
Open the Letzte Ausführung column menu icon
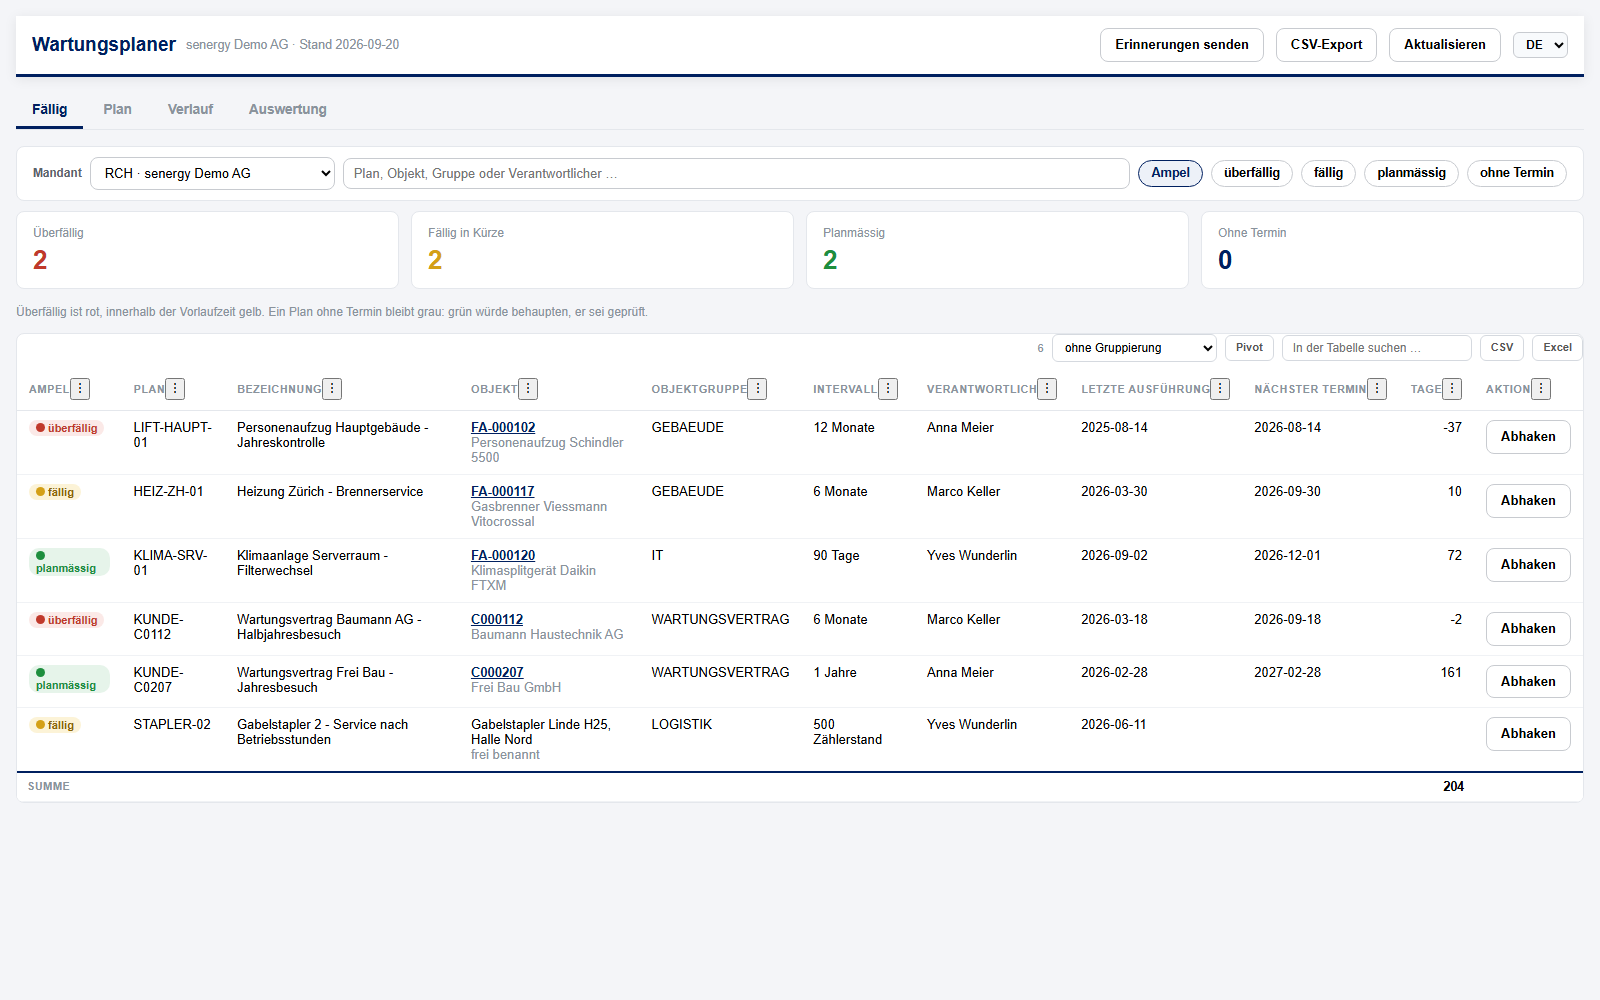coord(1220,389)
